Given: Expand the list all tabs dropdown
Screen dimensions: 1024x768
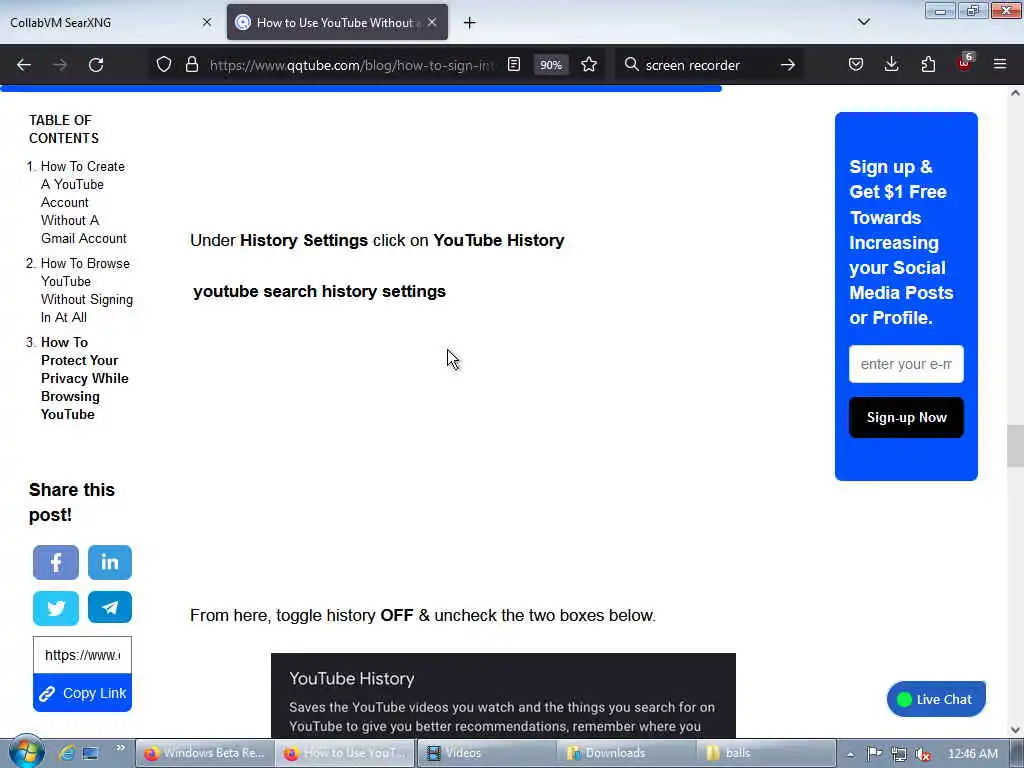Looking at the screenshot, I should (864, 22).
